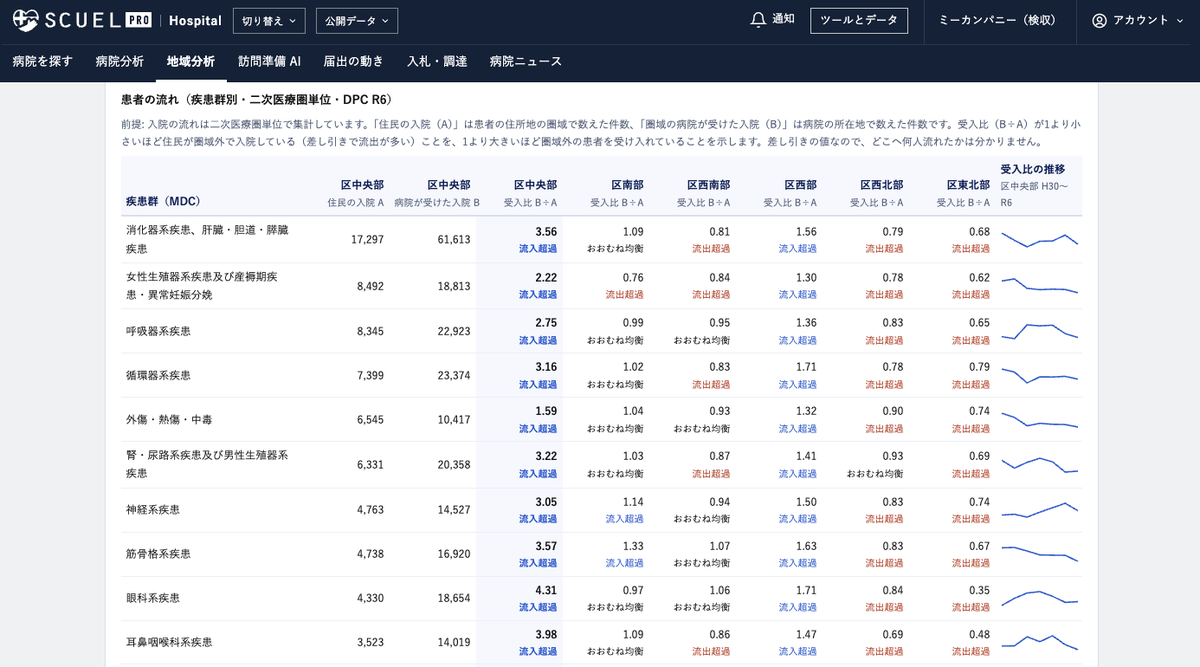Click the trend sparkline for 呼吸器系疾患
This screenshot has height=667, width=1200.
tap(1040, 331)
